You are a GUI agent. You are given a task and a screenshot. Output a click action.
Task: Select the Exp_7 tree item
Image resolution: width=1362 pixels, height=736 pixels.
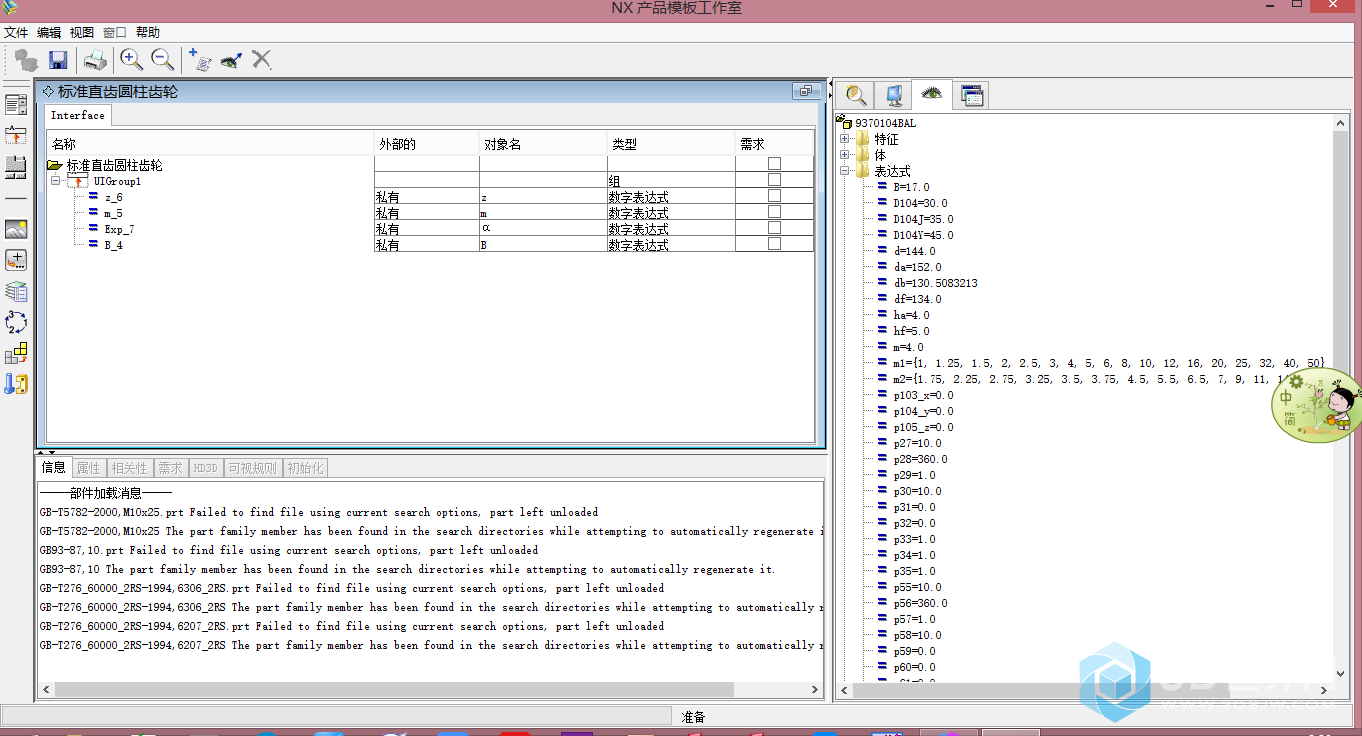pyautogui.click(x=119, y=230)
